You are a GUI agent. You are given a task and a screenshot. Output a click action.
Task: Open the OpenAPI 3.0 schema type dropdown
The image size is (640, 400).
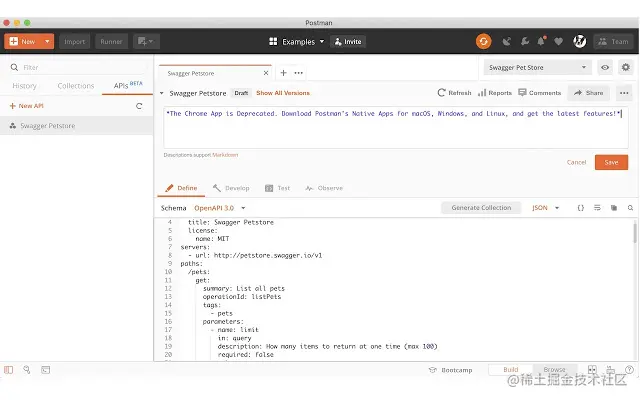point(220,208)
